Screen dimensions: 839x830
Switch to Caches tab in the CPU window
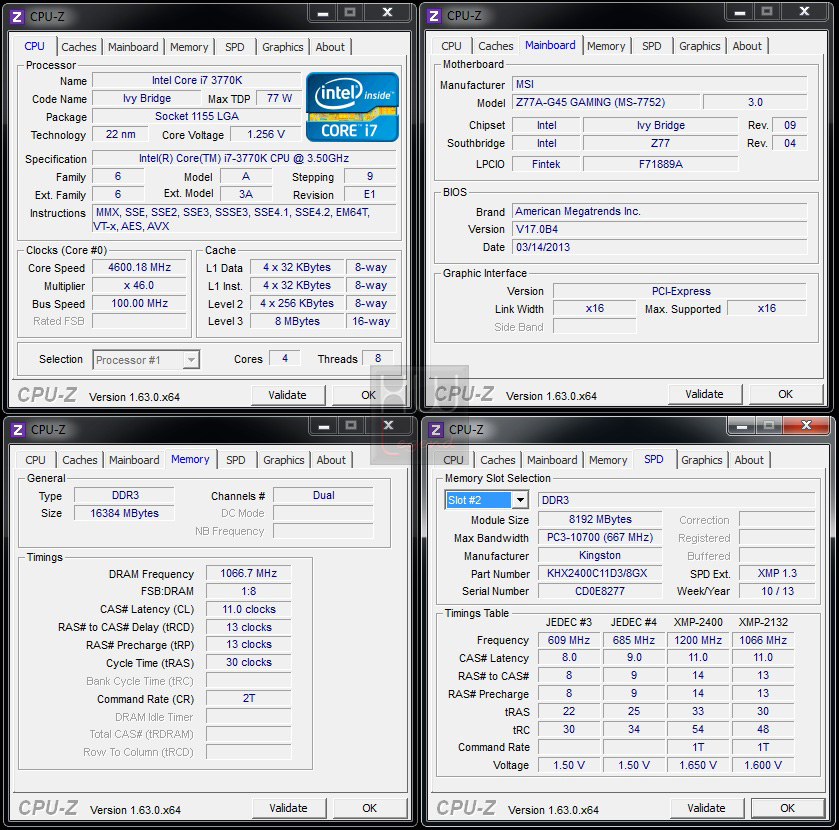pyautogui.click(x=79, y=47)
